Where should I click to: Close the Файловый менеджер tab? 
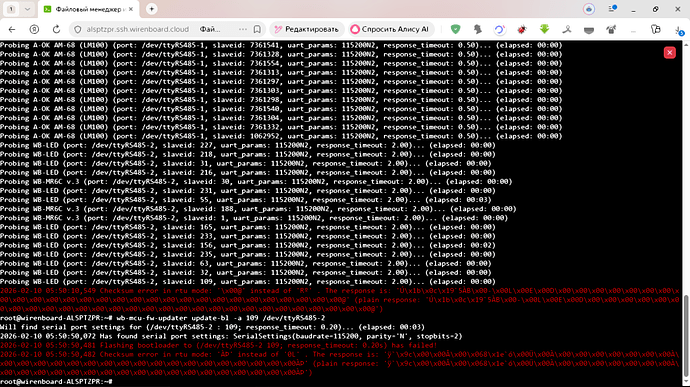131,9
